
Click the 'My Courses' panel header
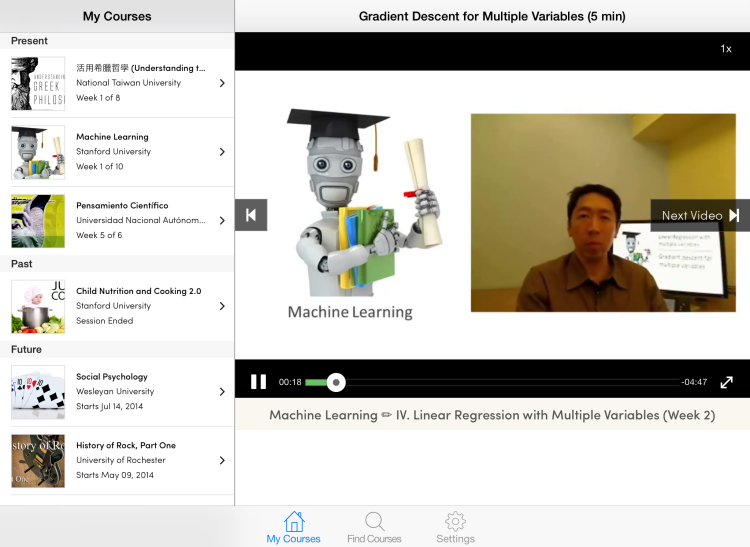coord(117,16)
